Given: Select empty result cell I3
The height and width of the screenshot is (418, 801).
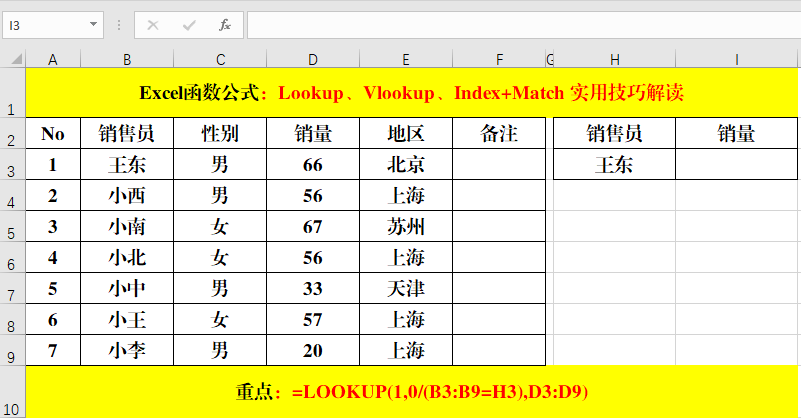Looking at the screenshot, I should (x=736, y=165).
